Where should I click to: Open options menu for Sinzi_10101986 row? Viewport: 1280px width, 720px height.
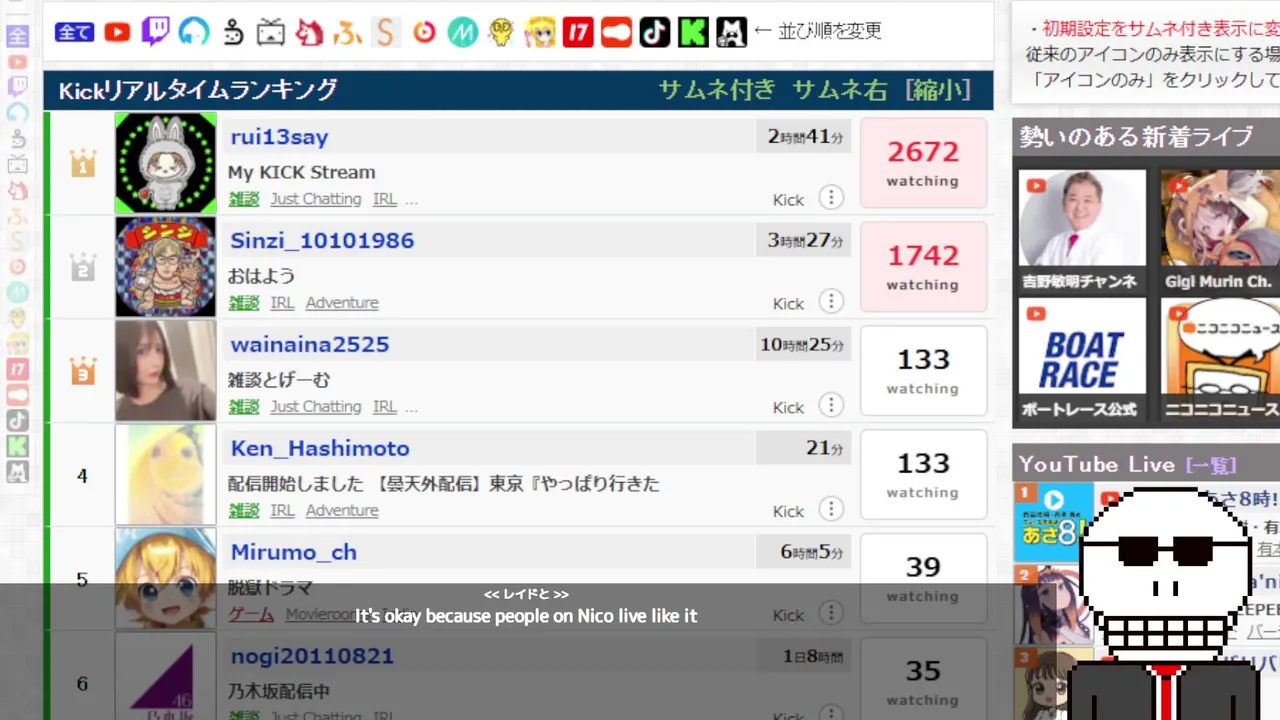831,301
